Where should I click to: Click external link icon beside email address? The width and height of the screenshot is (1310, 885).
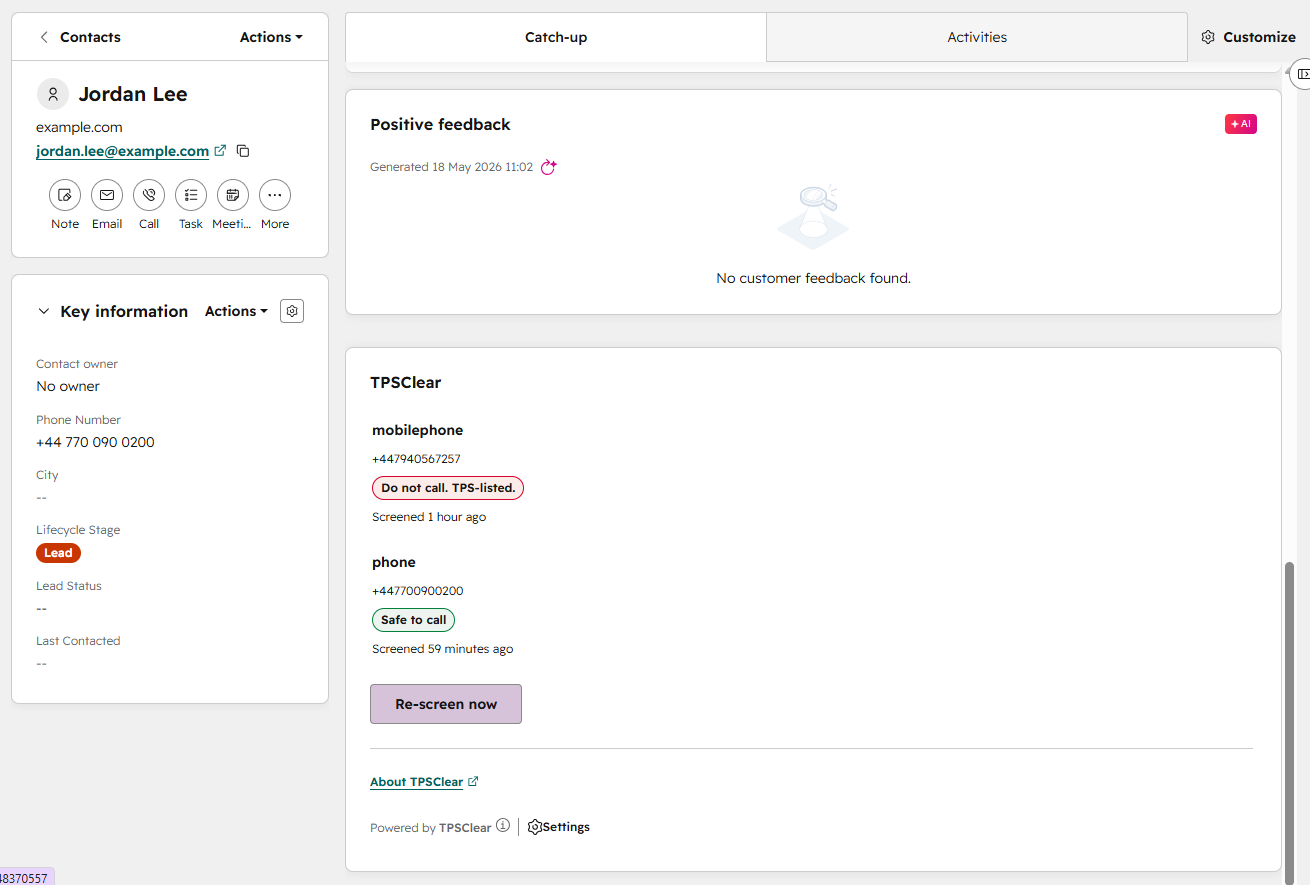tap(221, 151)
